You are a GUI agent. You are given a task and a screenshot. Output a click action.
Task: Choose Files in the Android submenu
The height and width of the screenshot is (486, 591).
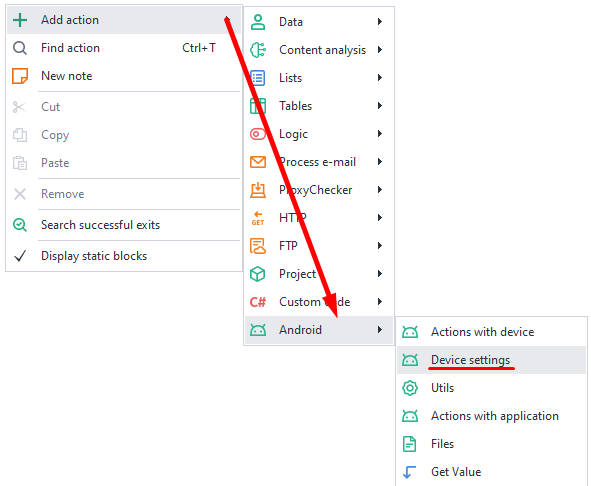[491, 444]
